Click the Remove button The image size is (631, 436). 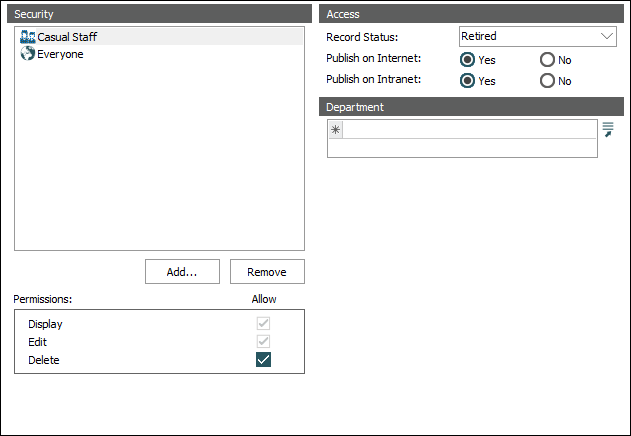(267, 272)
